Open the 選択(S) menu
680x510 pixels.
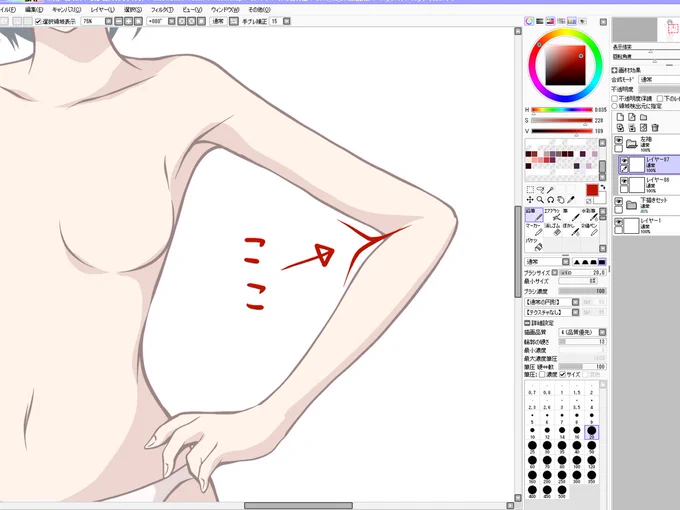pyautogui.click(x=133, y=10)
